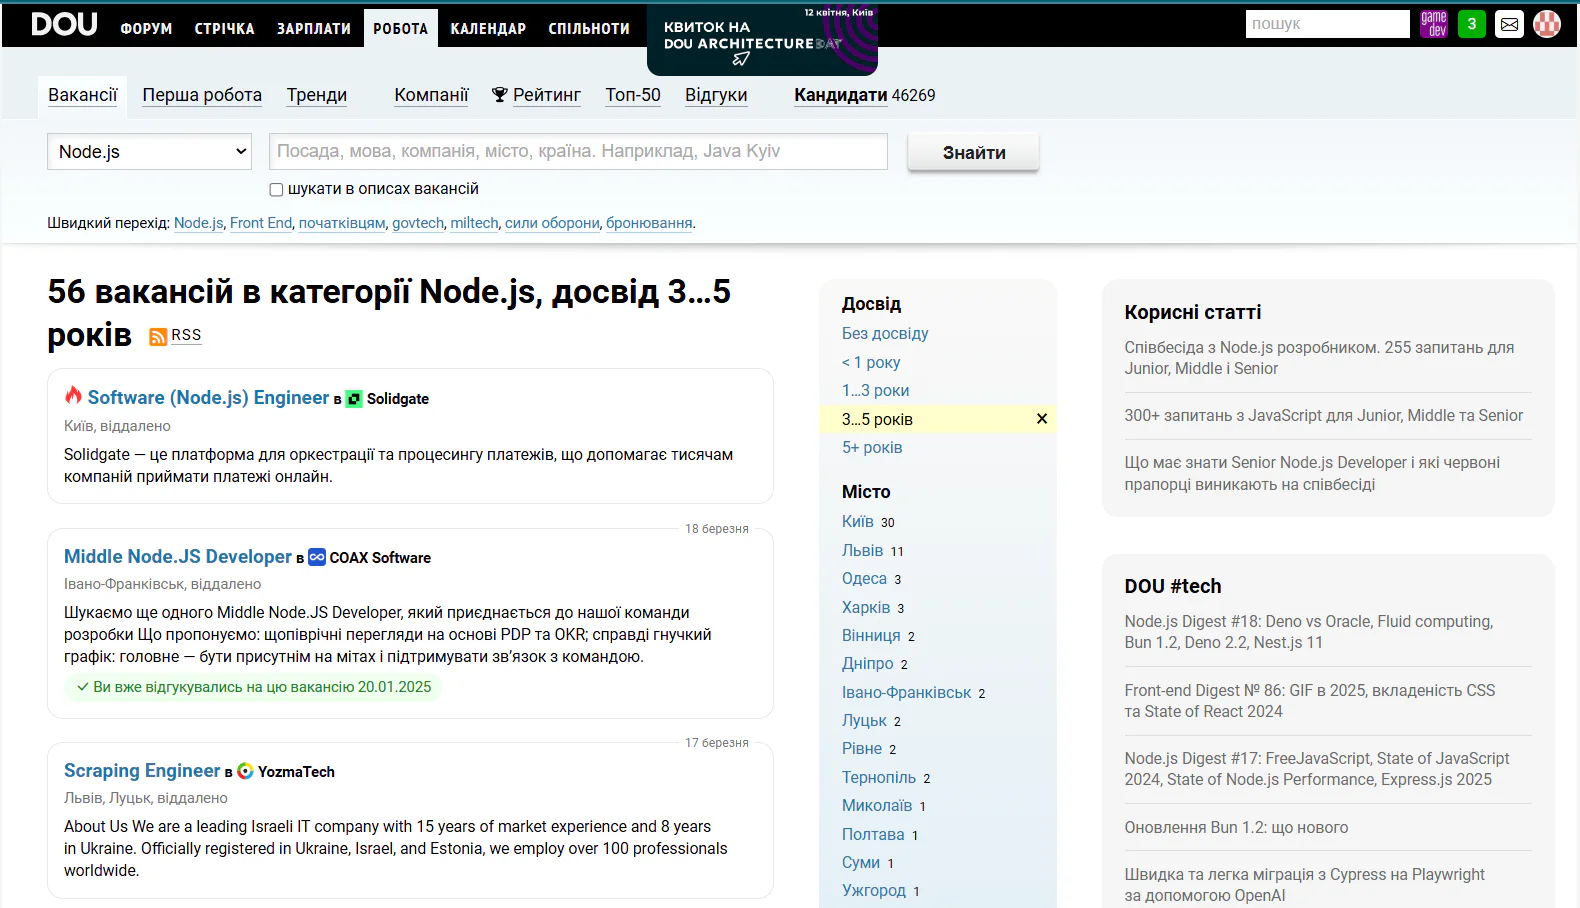This screenshot has height=908, width=1580.
Task: Open Front-end Digest № 86 article
Action: pyautogui.click(x=1310, y=701)
